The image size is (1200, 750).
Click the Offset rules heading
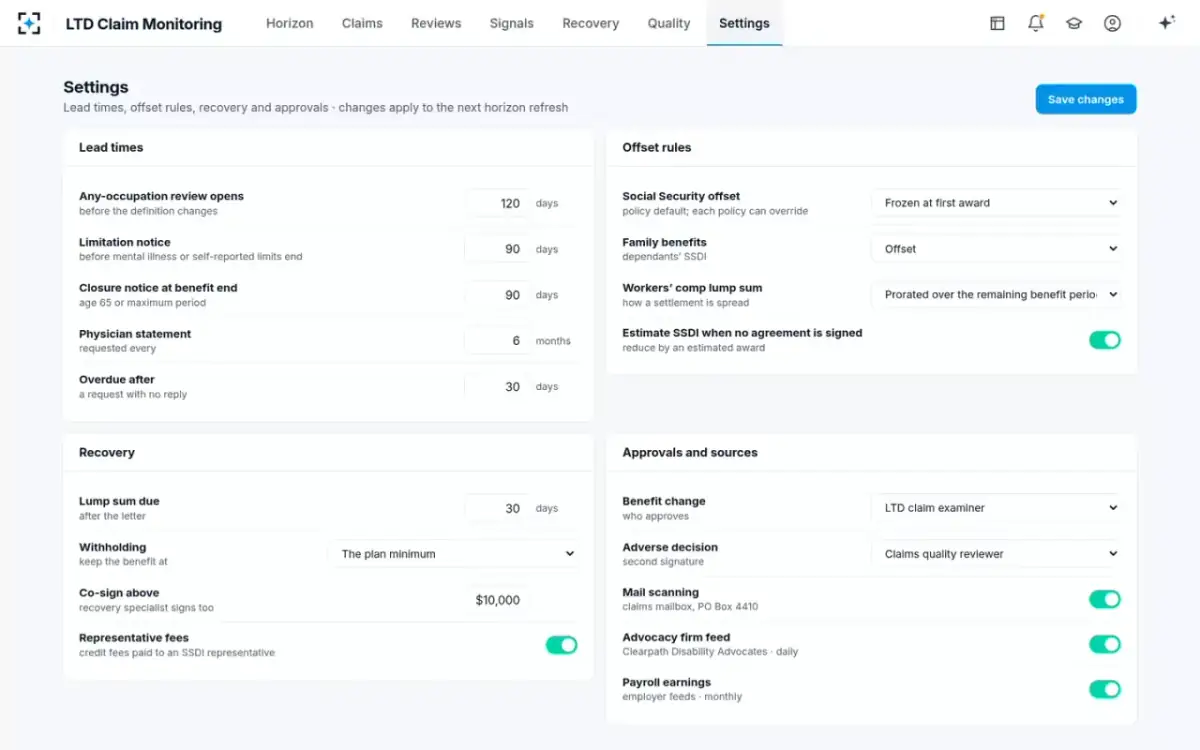657,147
